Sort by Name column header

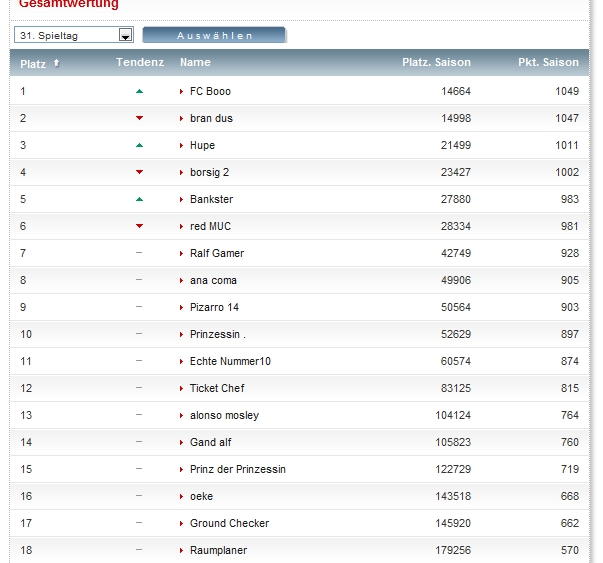click(x=195, y=63)
